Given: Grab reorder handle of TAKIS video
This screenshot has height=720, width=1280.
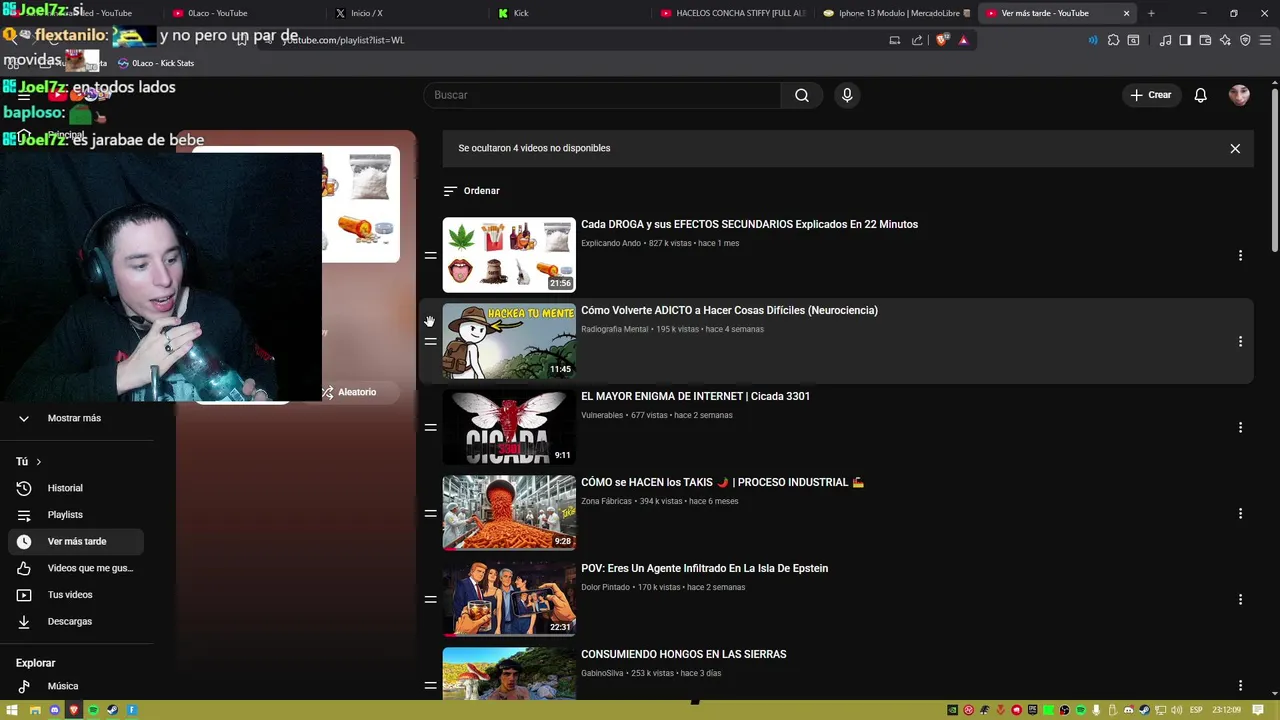Looking at the screenshot, I should pos(430,513).
